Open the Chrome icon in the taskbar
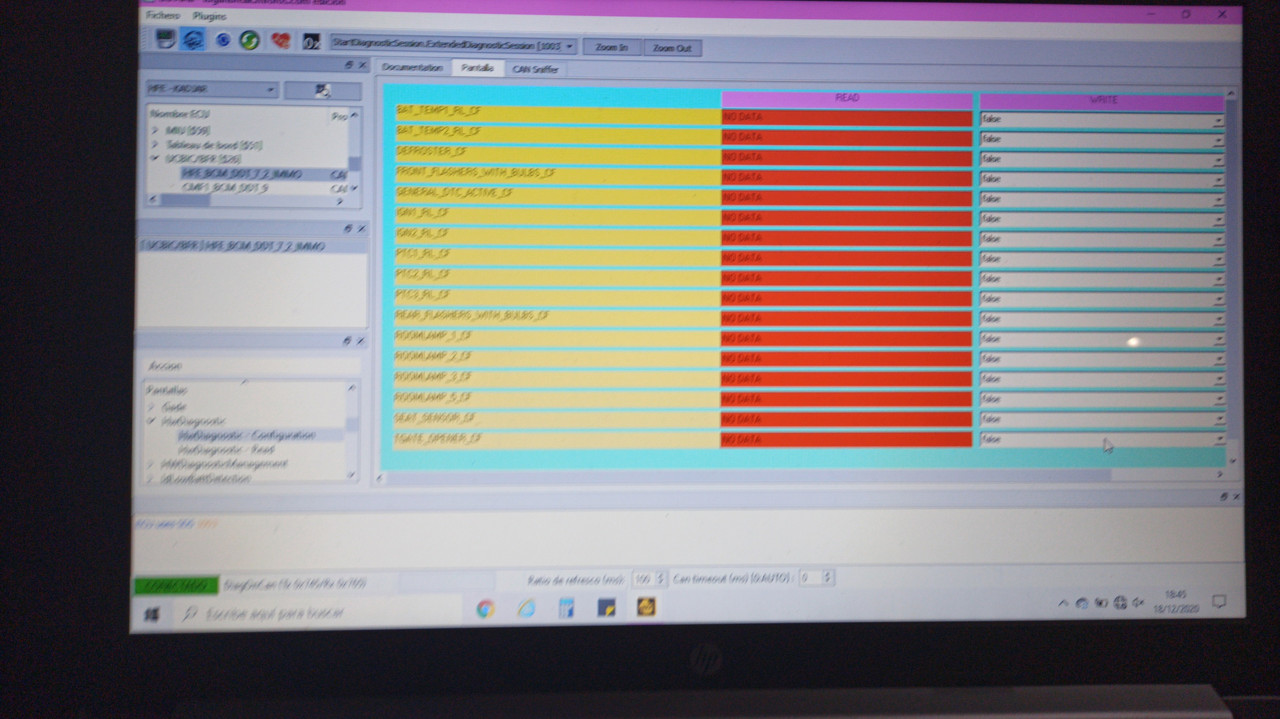1280x719 pixels. [485, 608]
